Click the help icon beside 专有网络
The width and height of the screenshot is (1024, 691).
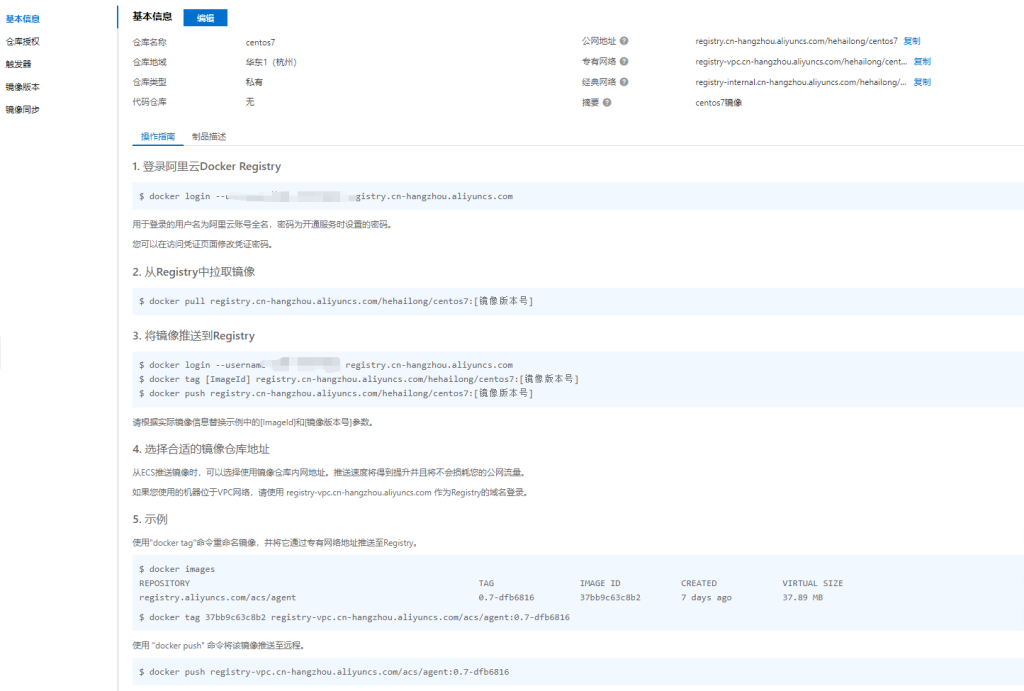coord(624,62)
